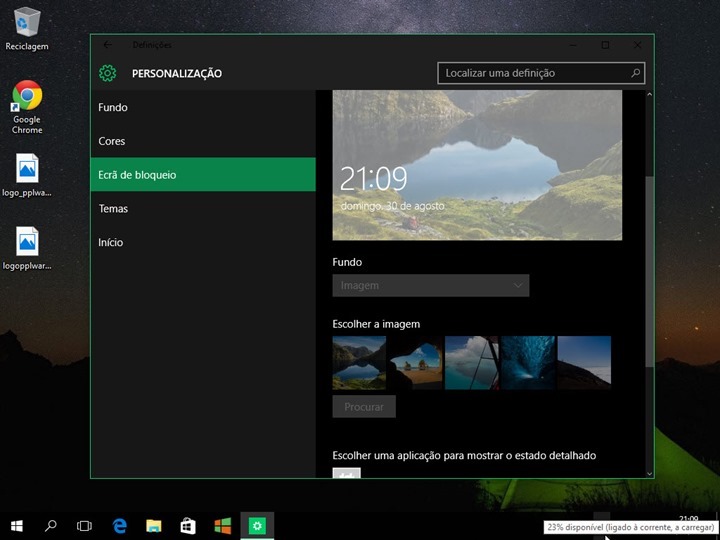Viewport: 720px width, 540px height.
Task: Click the calendar app icon under detailed status
Action: [x=346, y=473]
